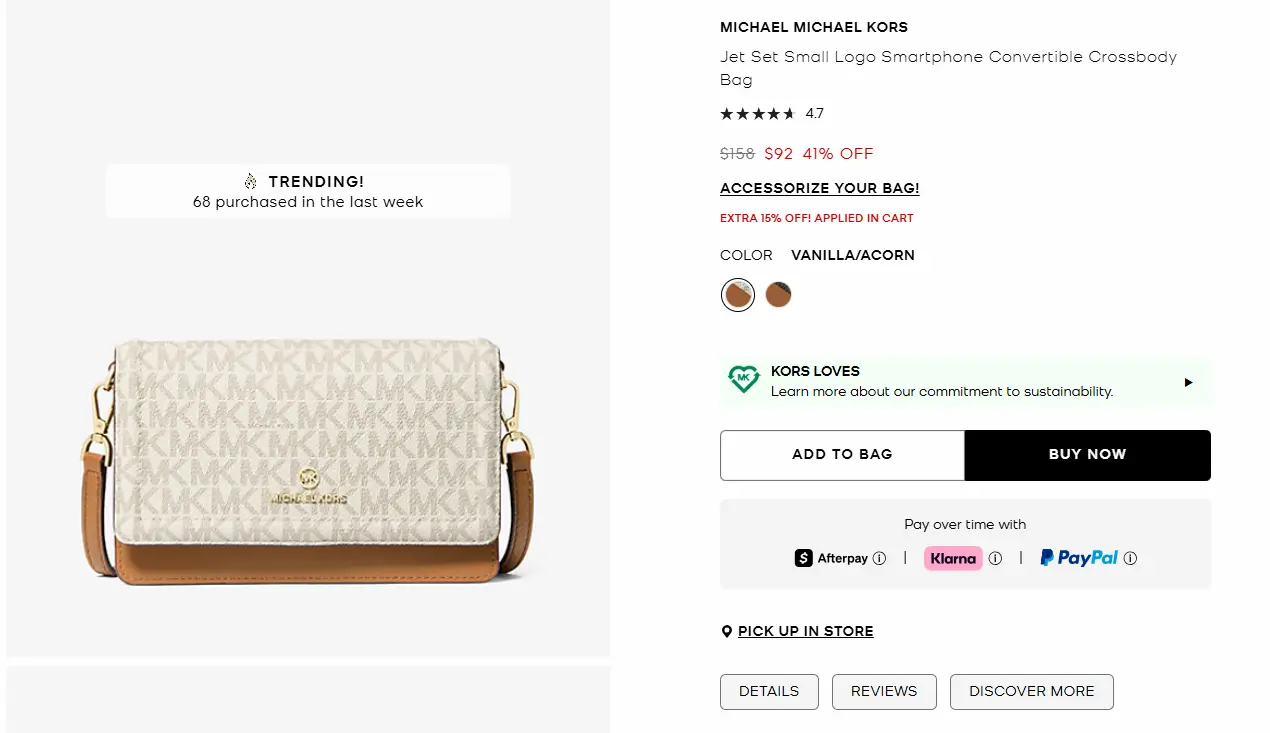Viewport: 1270px width, 733px height.
Task: Click the location pin icon near pick up
Action: (727, 631)
